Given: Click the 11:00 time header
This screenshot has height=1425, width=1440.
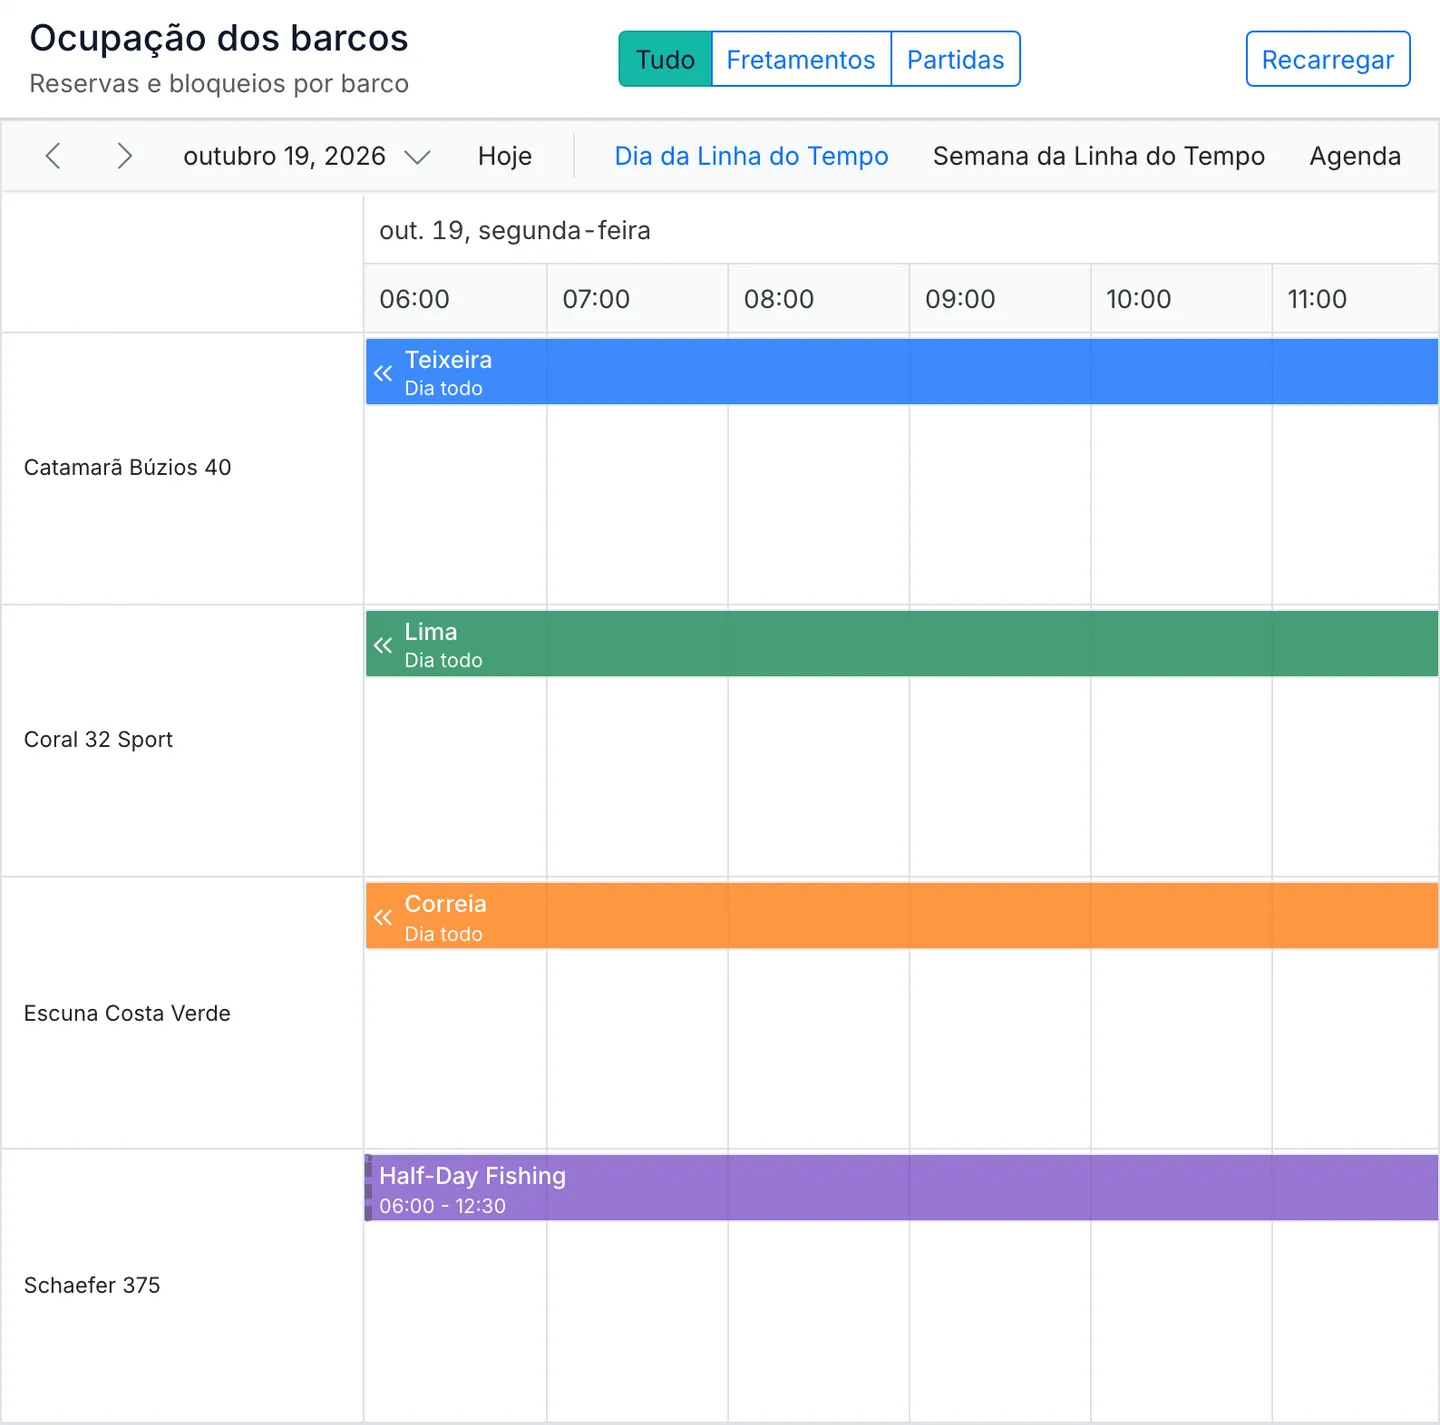Looking at the screenshot, I should click(x=1355, y=299).
